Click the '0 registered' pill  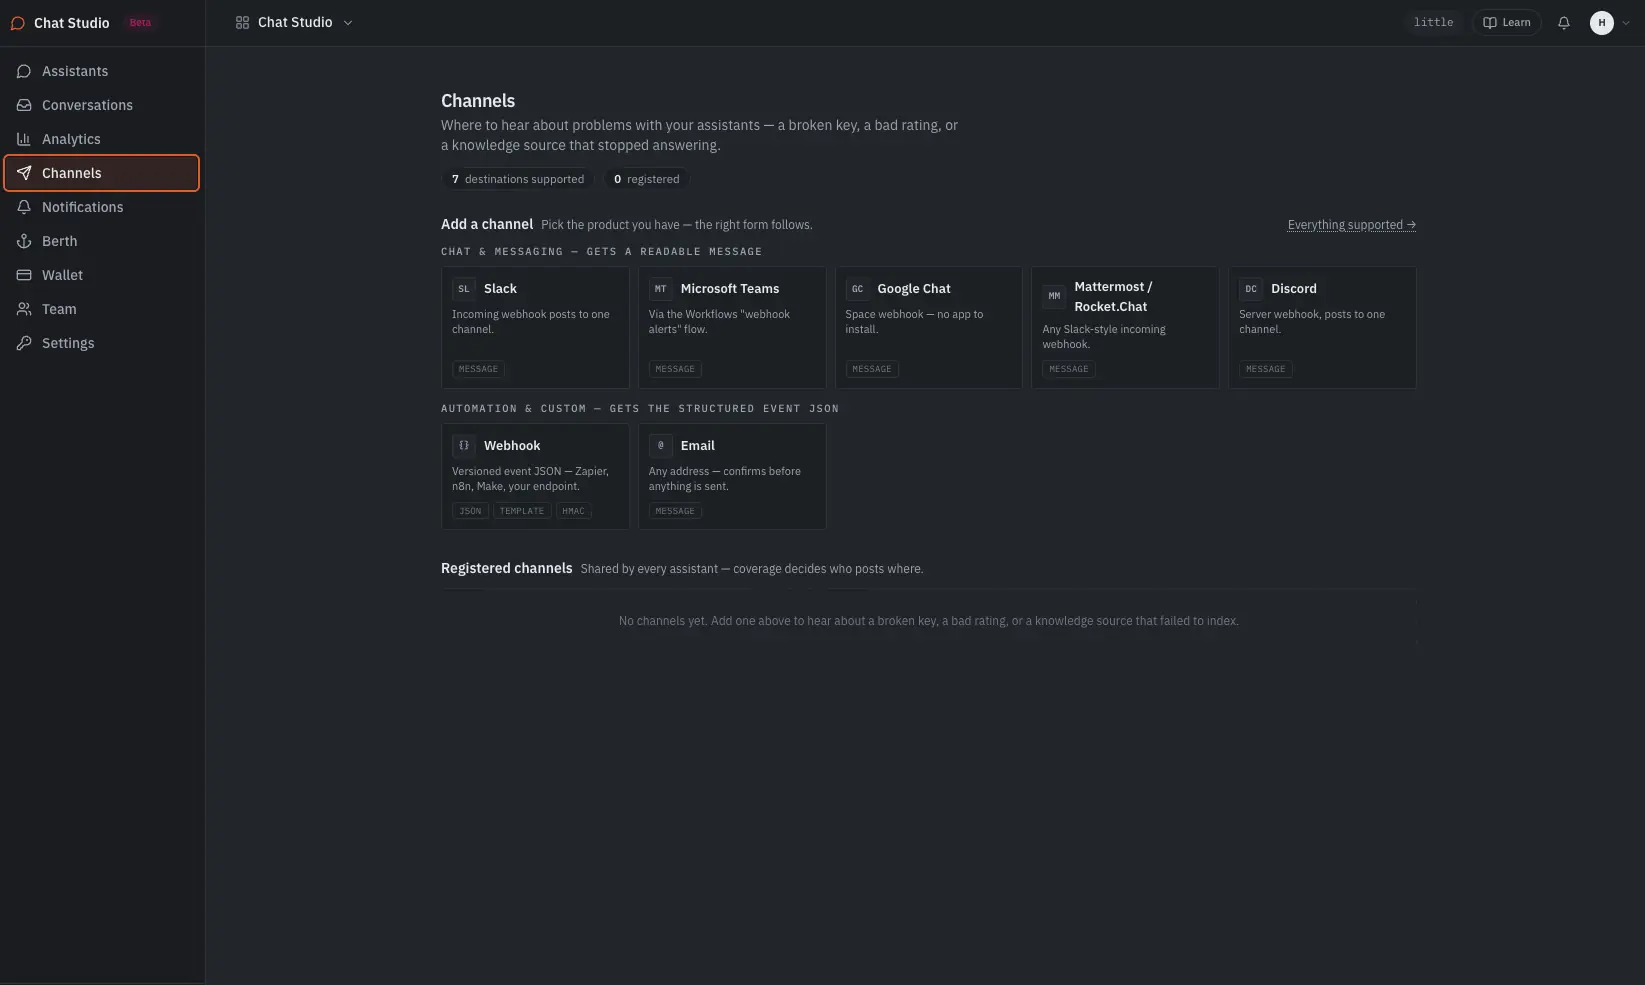tap(646, 179)
